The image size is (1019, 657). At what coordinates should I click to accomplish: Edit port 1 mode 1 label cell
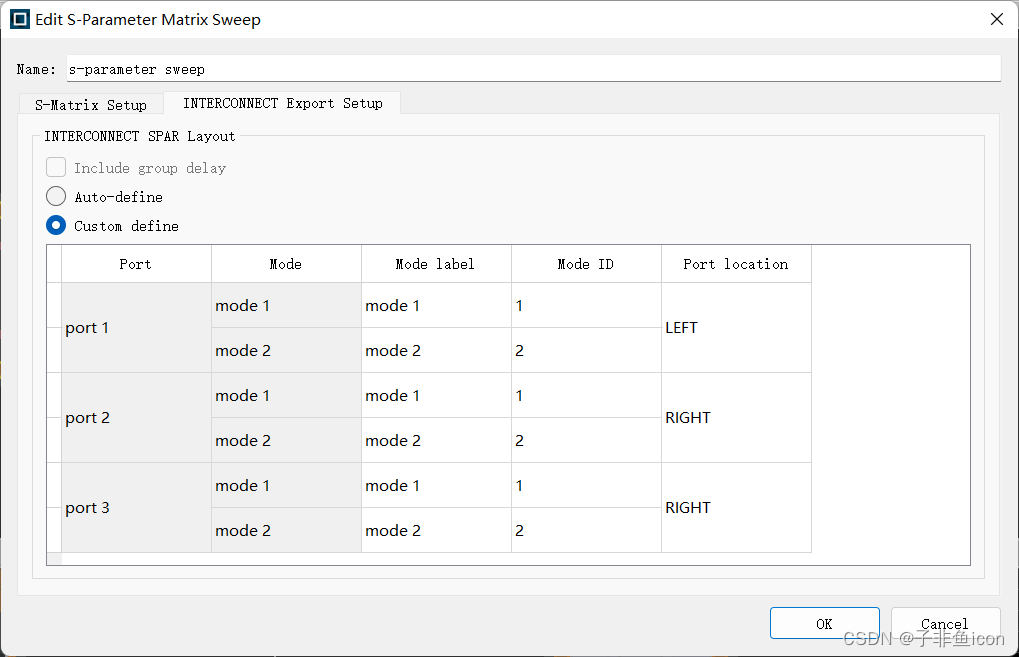(x=436, y=306)
